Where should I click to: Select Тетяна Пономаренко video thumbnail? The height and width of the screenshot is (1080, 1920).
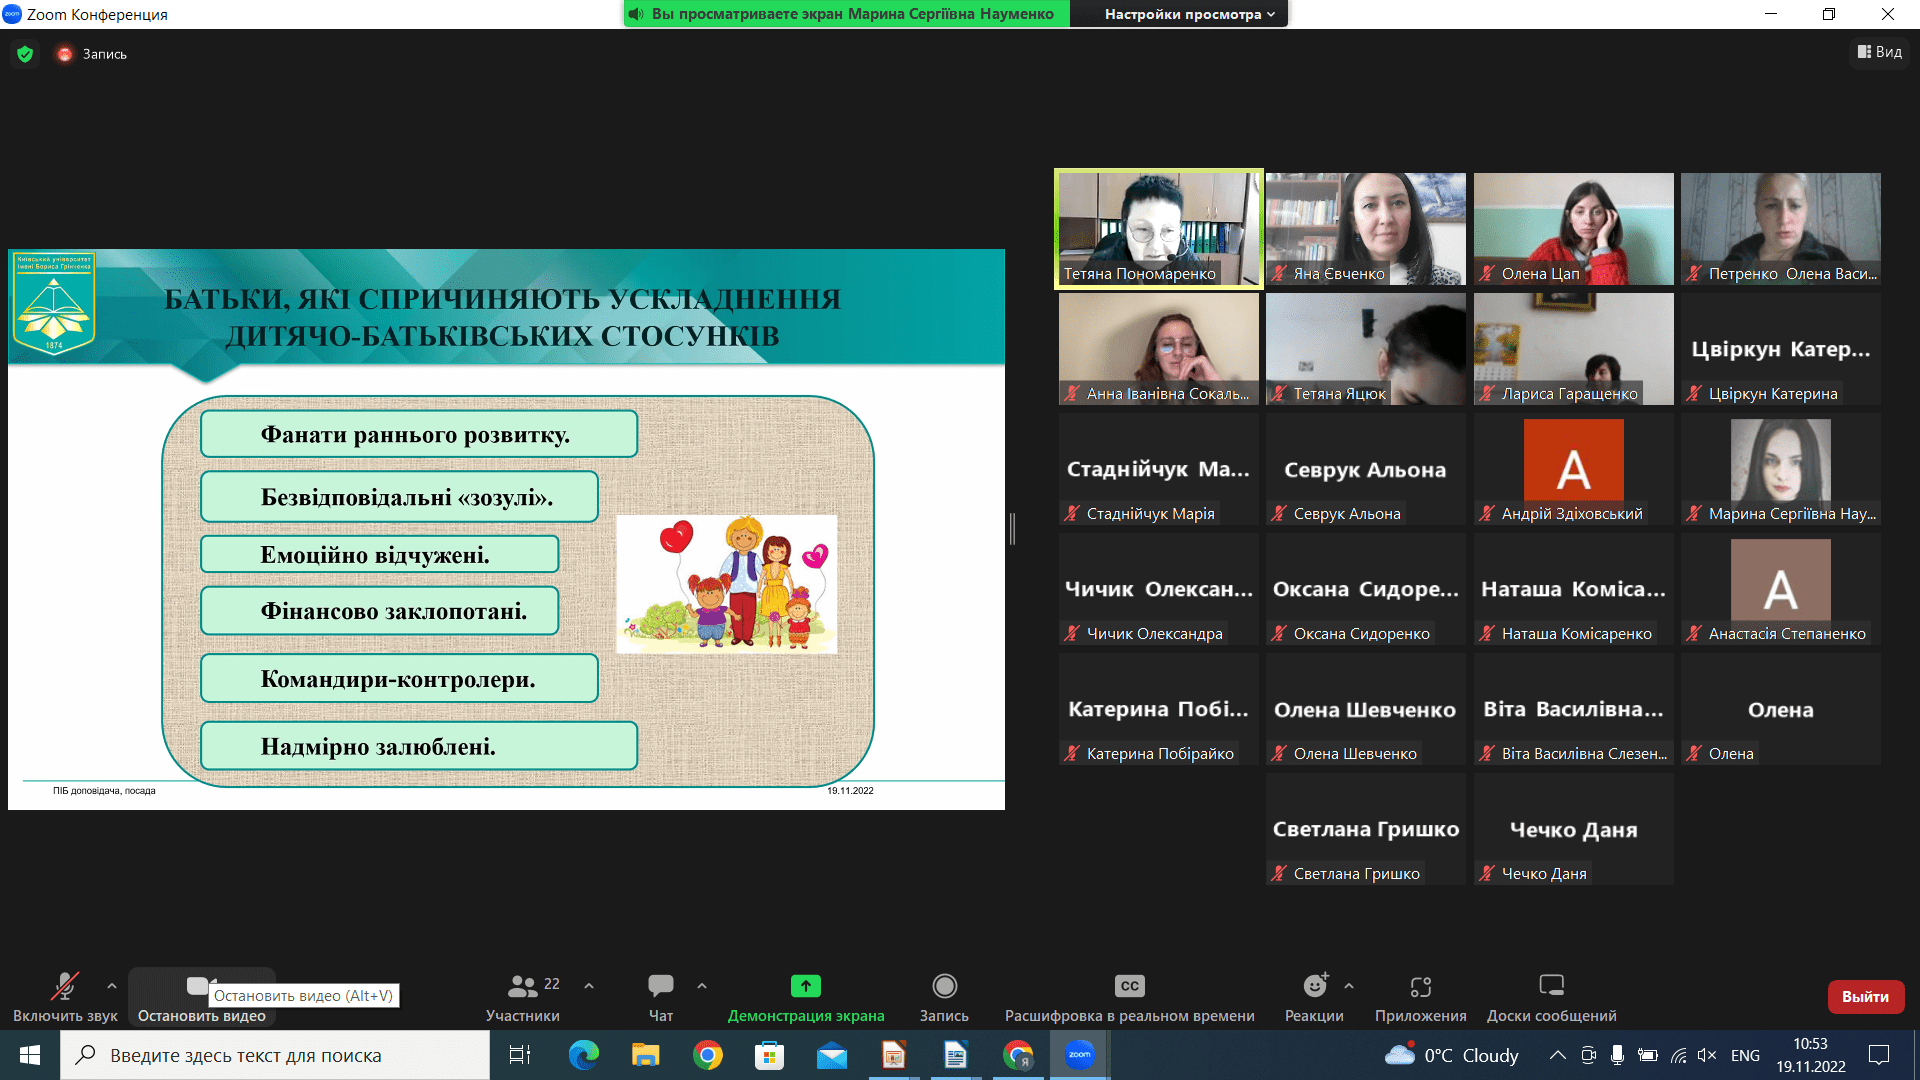pos(1158,229)
